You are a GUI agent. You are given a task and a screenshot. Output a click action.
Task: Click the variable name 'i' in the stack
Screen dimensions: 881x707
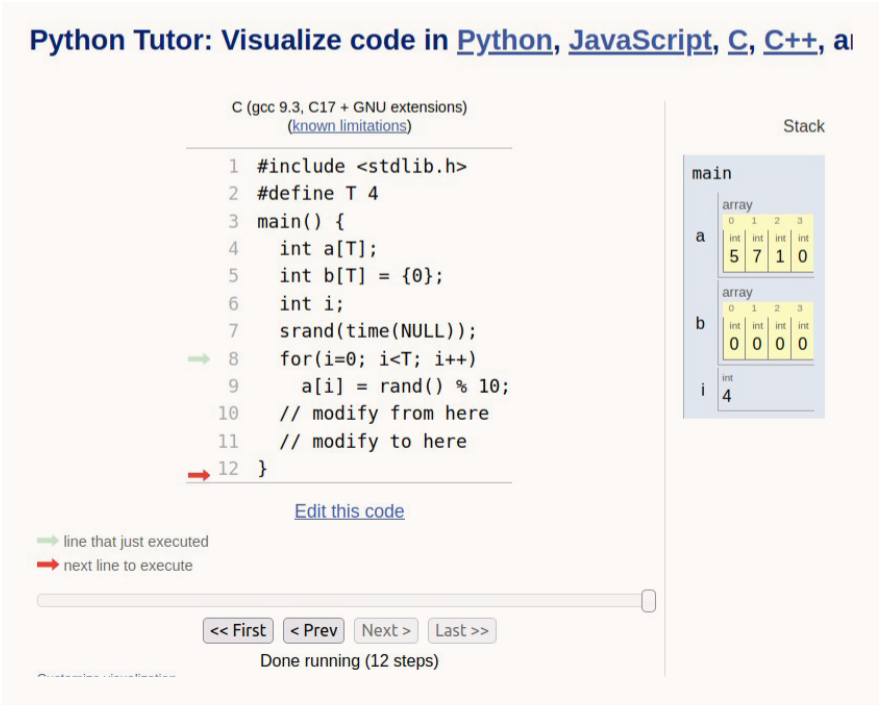(702, 389)
